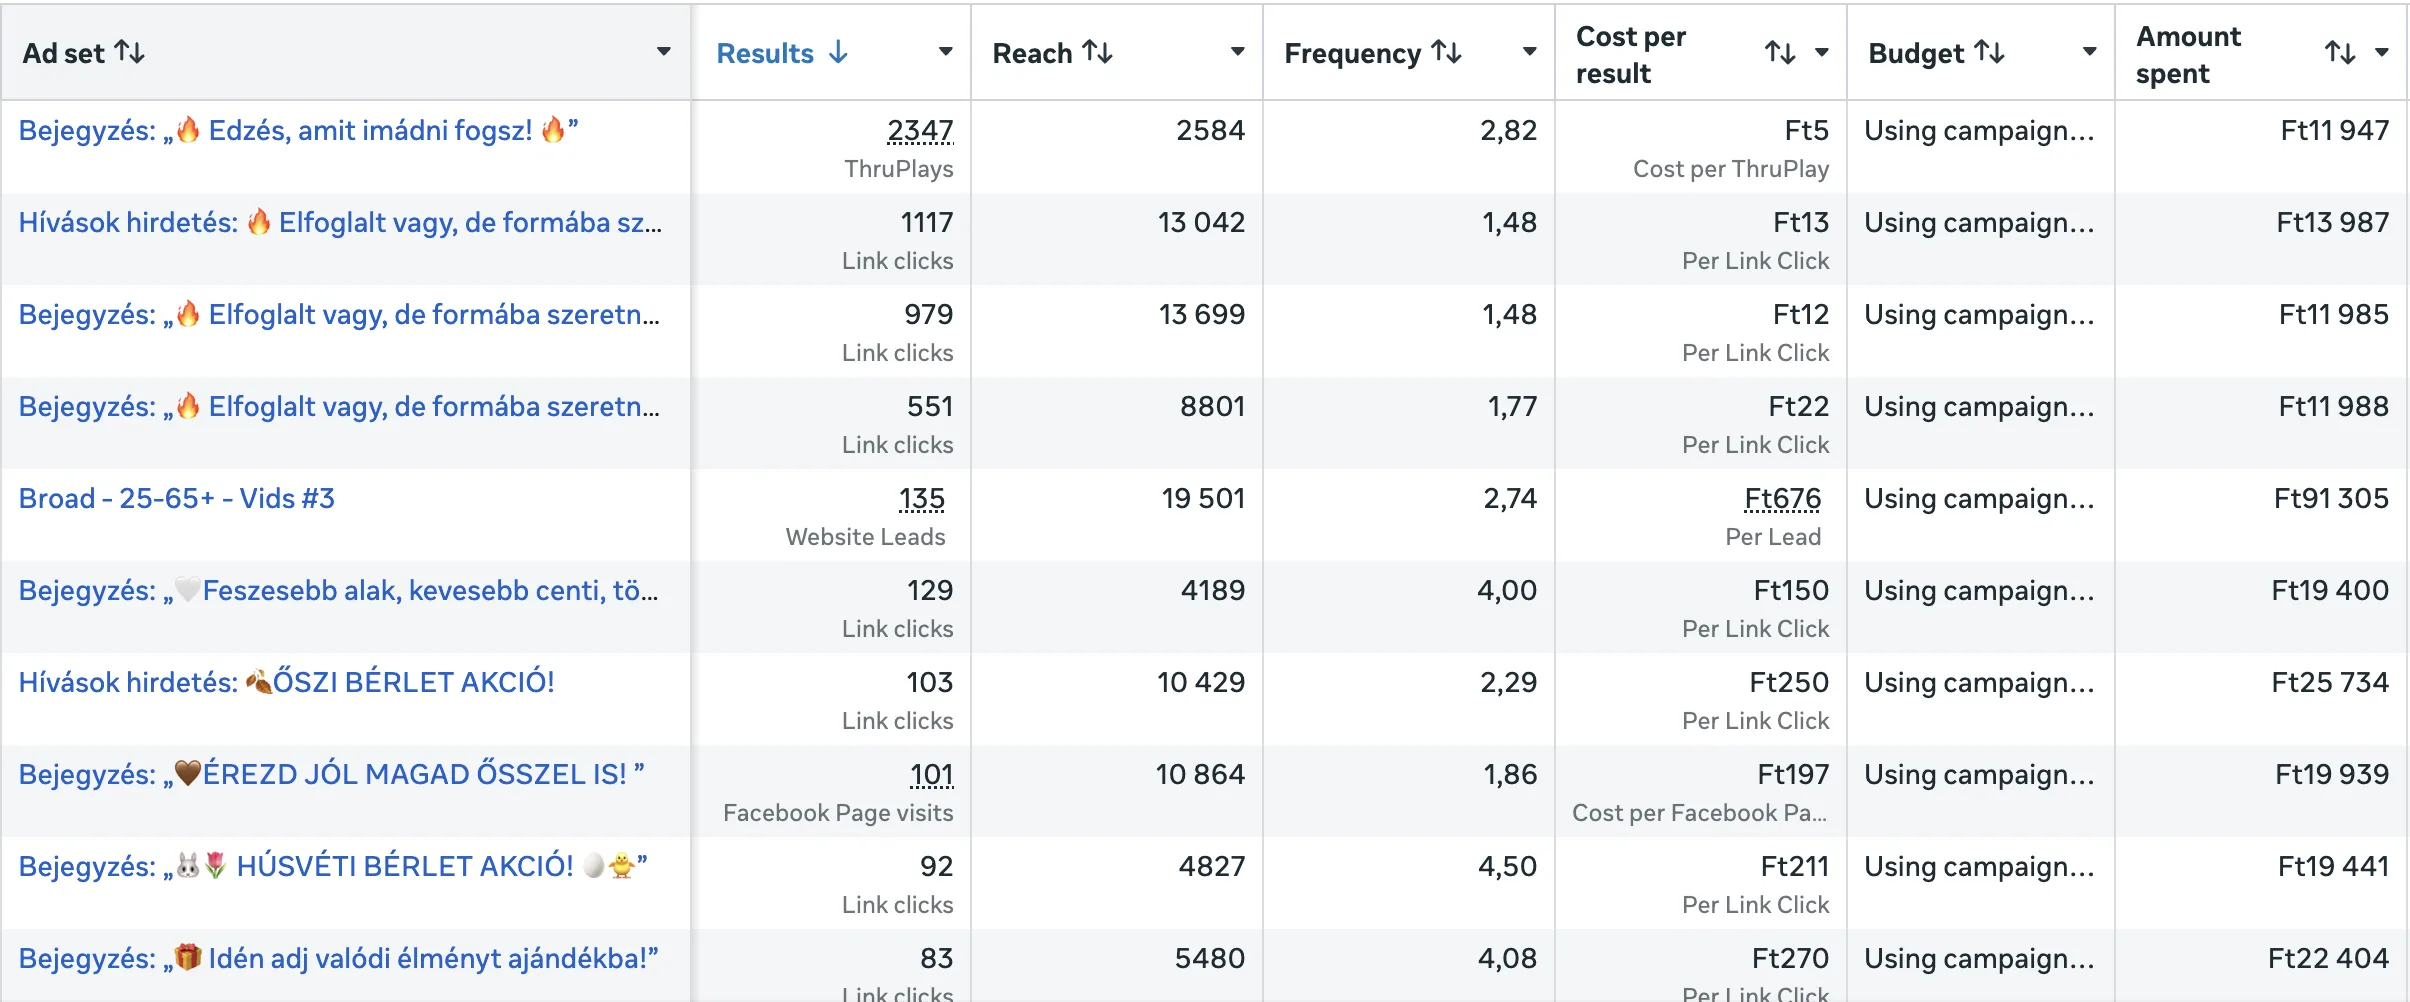The width and height of the screenshot is (2410, 1002).
Task: Open ad set HÚSVÉTI BÉRLET AKCIÓ!
Action: coord(333,867)
